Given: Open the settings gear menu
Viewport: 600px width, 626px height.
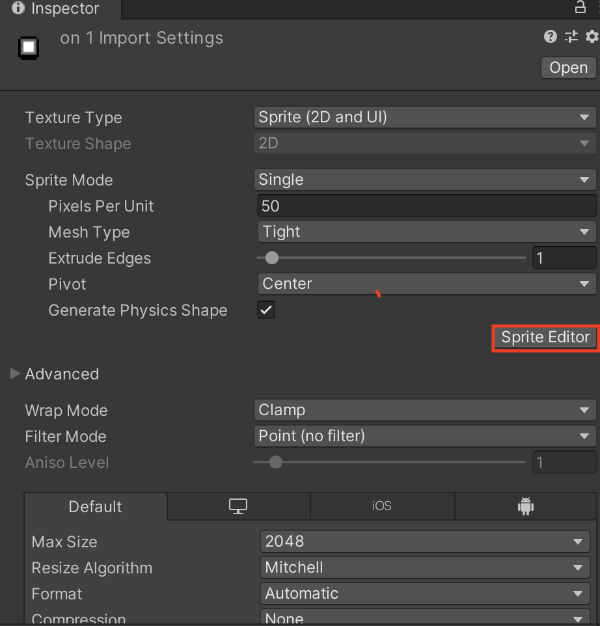Looking at the screenshot, I should [x=592, y=37].
